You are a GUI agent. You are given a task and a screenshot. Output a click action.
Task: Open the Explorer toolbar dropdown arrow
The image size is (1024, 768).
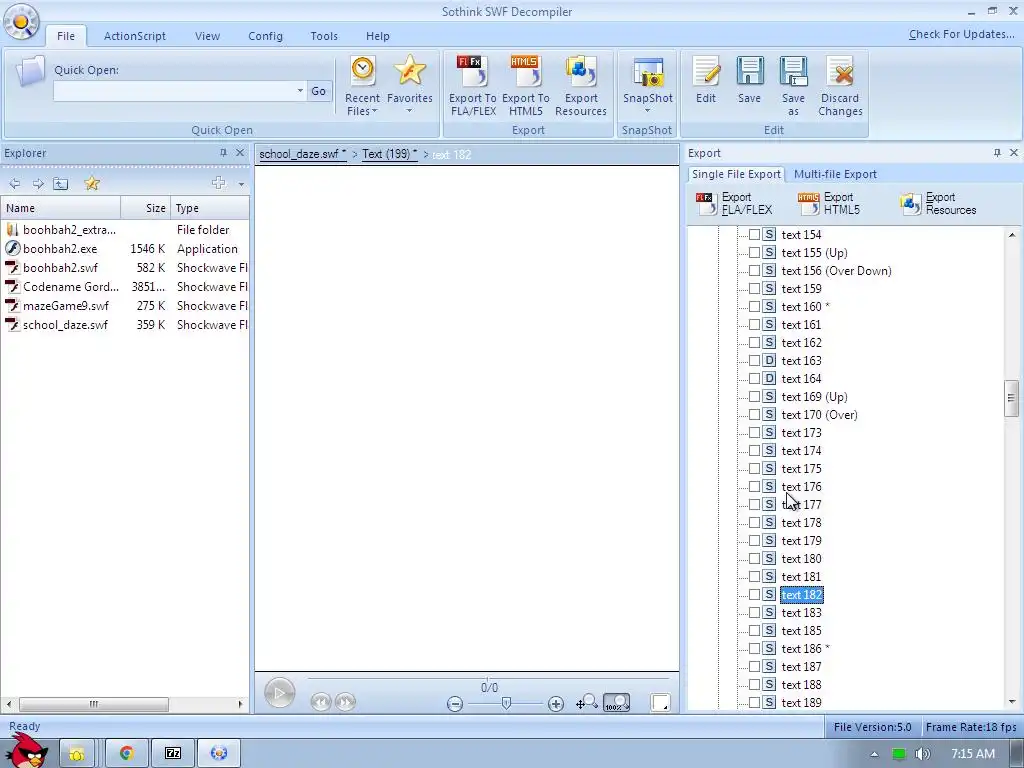241,184
